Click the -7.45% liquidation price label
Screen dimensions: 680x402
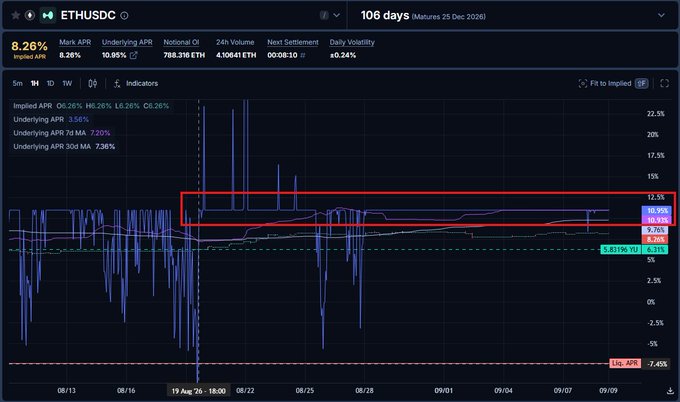coord(657,363)
